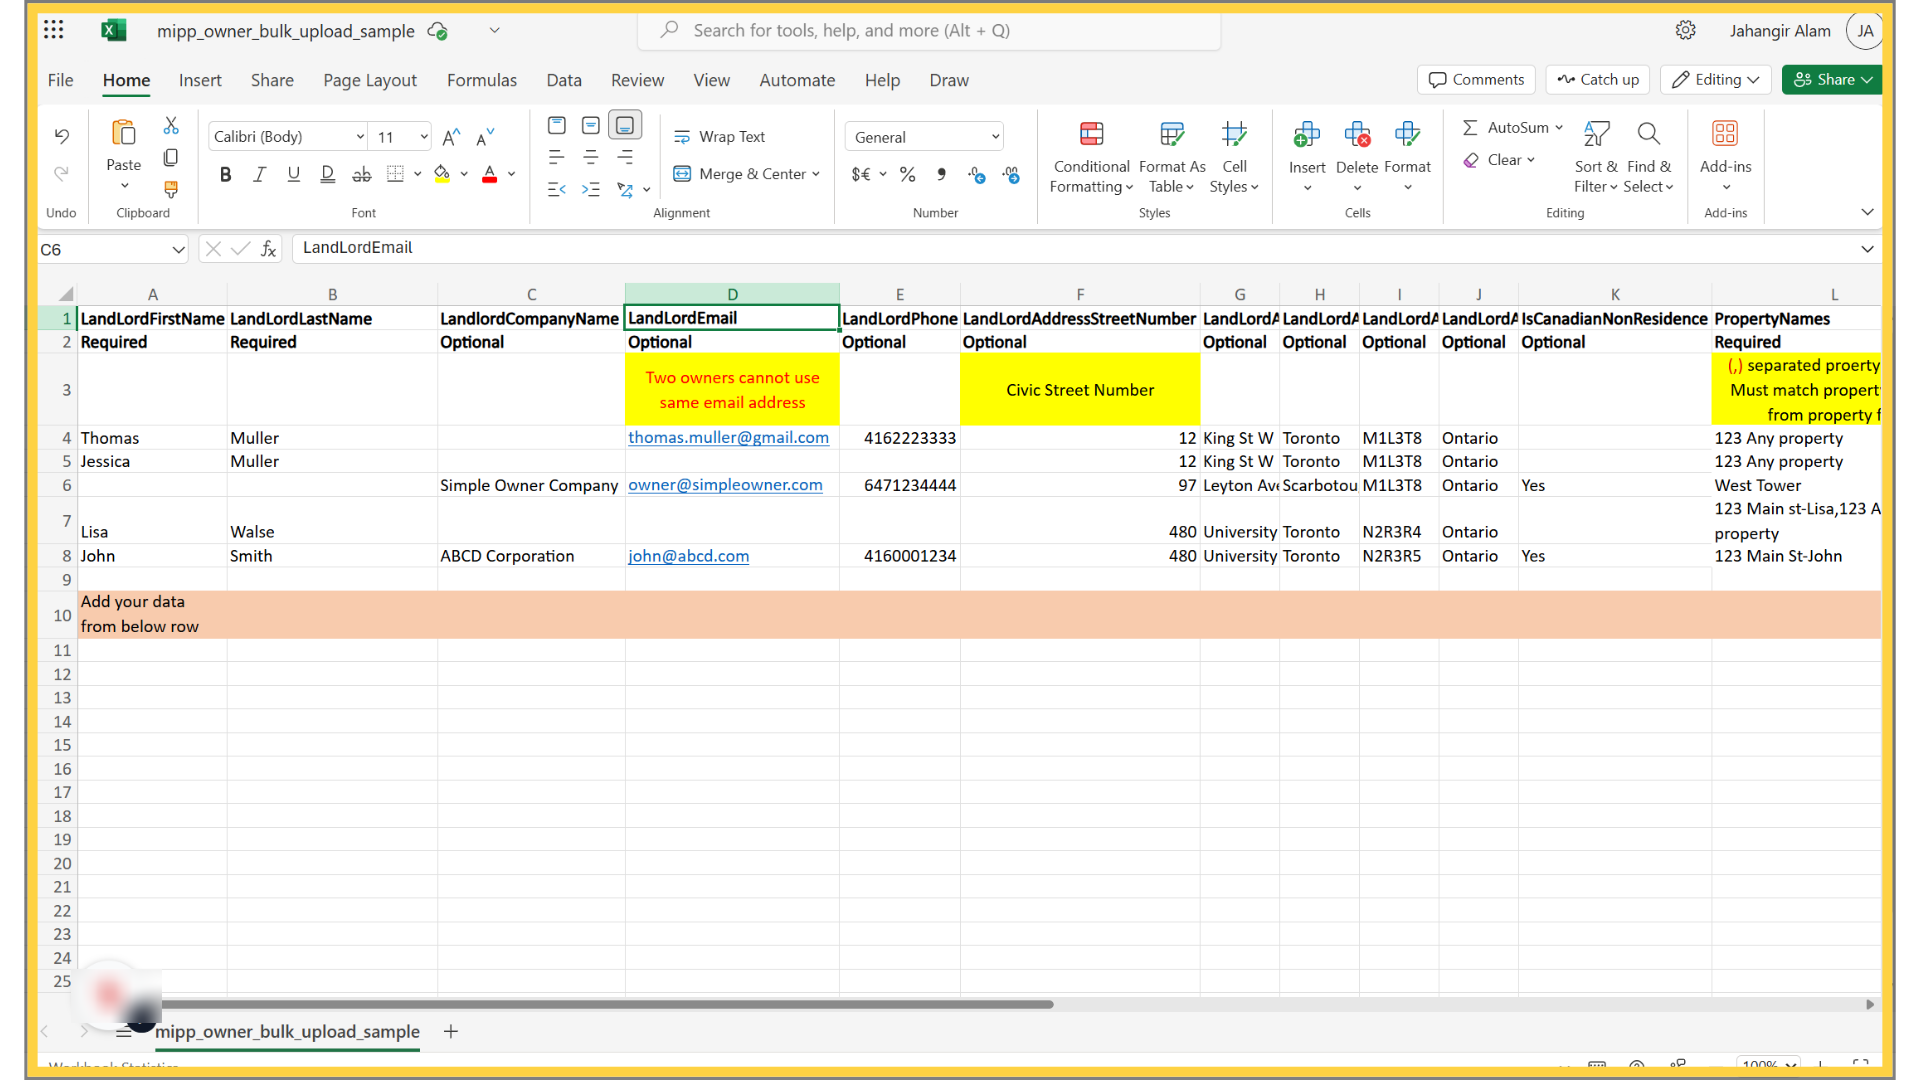Apply yellow fill color
This screenshot has width=1920, height=1080.
point(442,174)
